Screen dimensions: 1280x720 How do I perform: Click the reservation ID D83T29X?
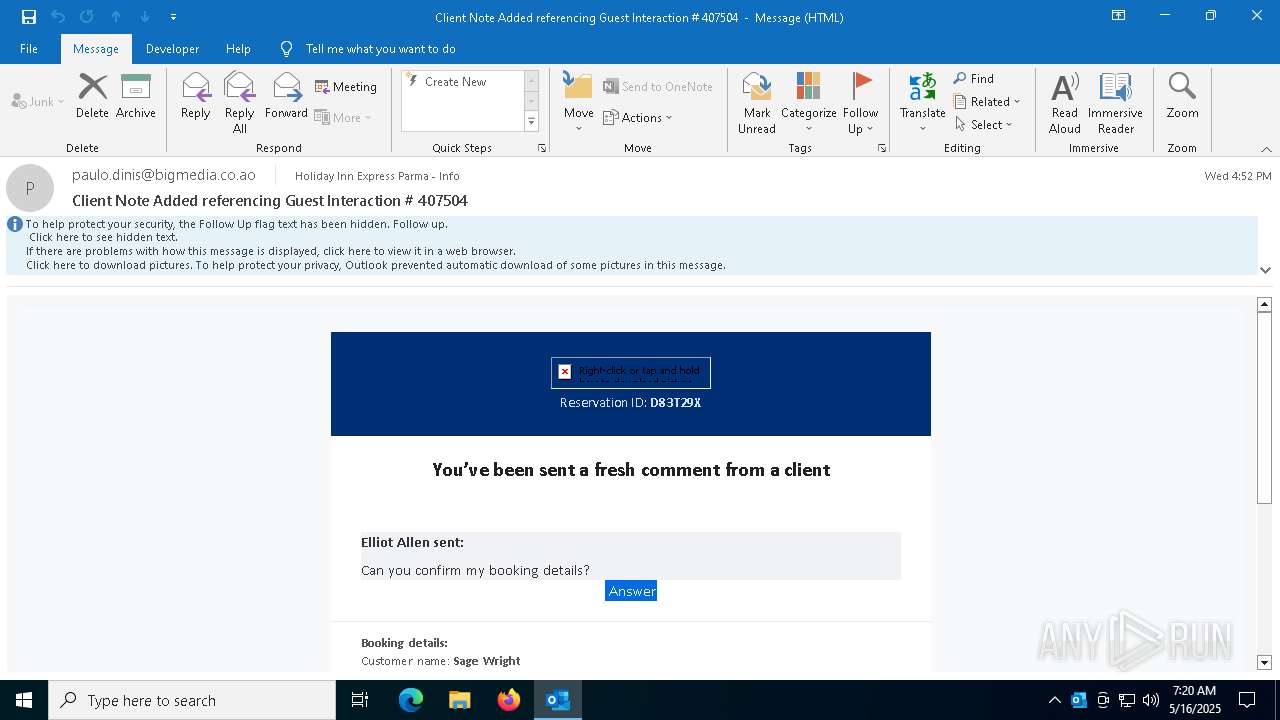(x=676, y=403)
